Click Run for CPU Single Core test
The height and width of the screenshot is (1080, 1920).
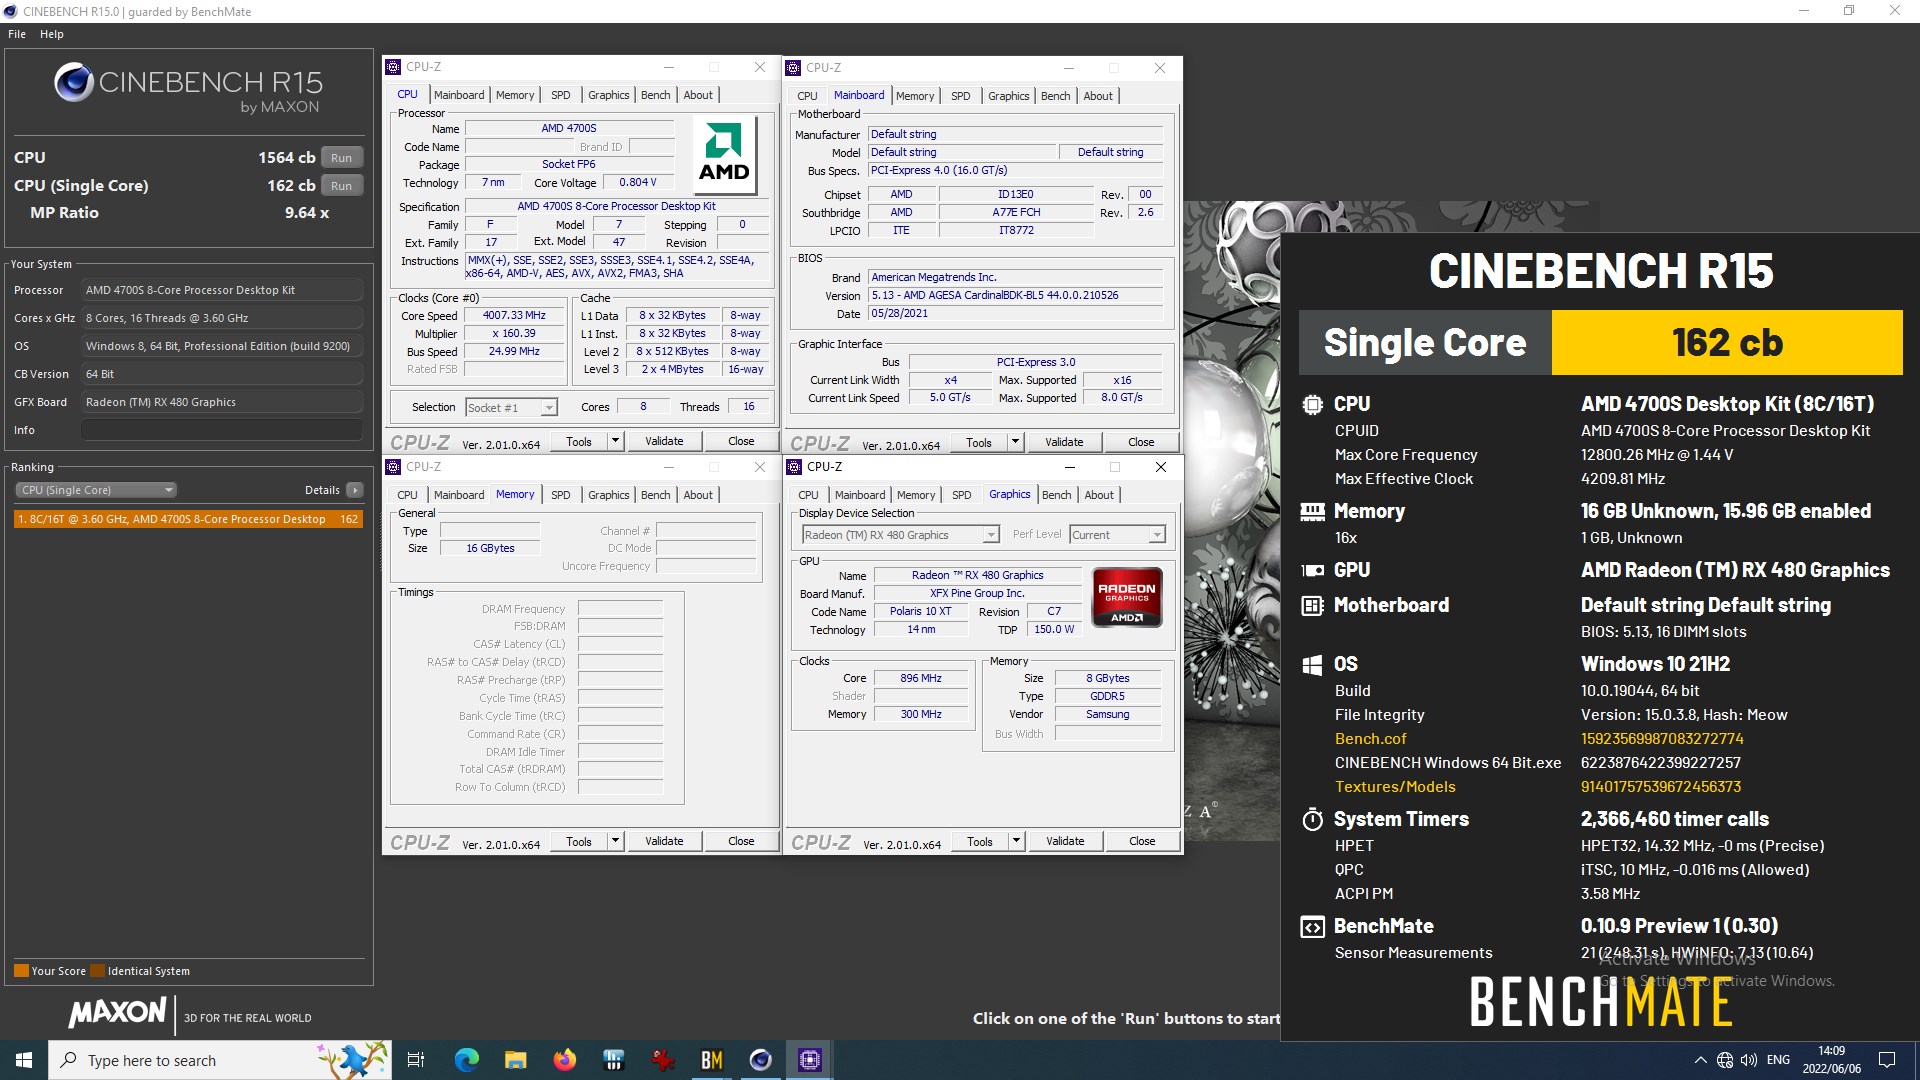(x=344, y=185)
